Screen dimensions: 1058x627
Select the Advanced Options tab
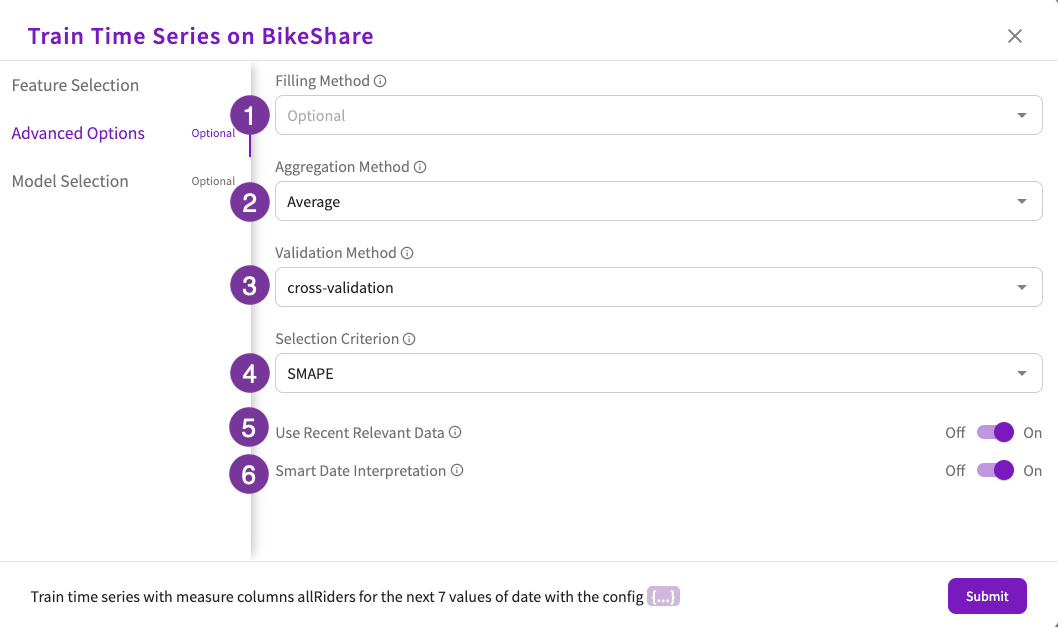pos(78,133)
